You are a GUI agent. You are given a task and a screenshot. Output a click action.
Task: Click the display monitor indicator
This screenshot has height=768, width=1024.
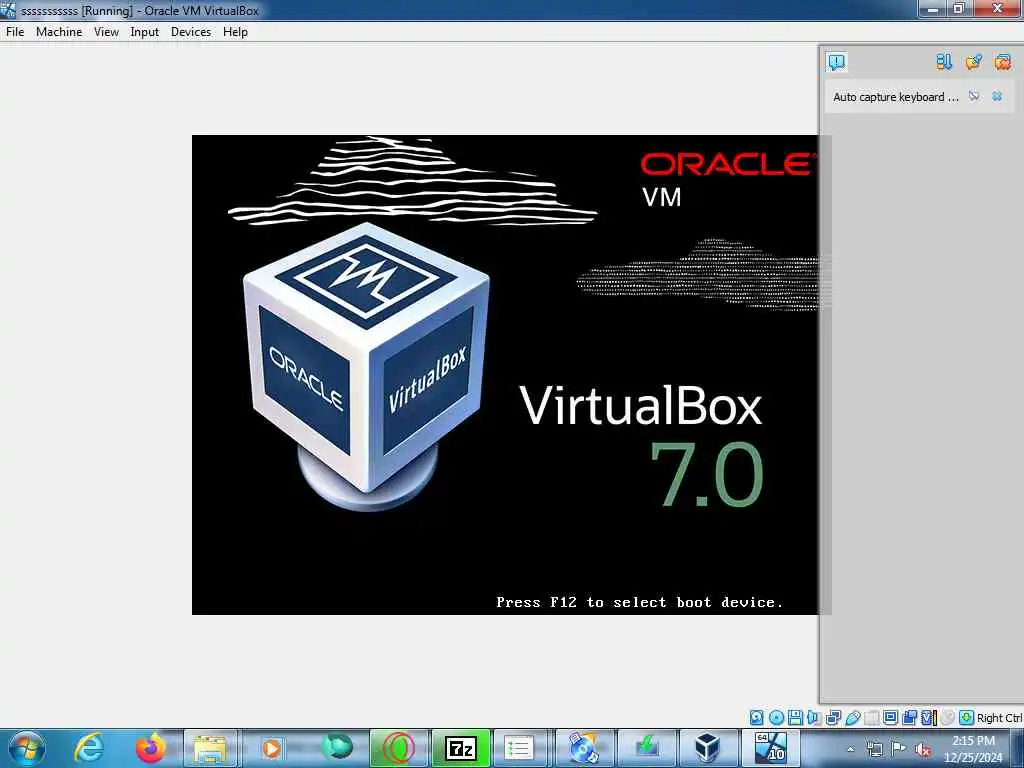click(890, 718)
